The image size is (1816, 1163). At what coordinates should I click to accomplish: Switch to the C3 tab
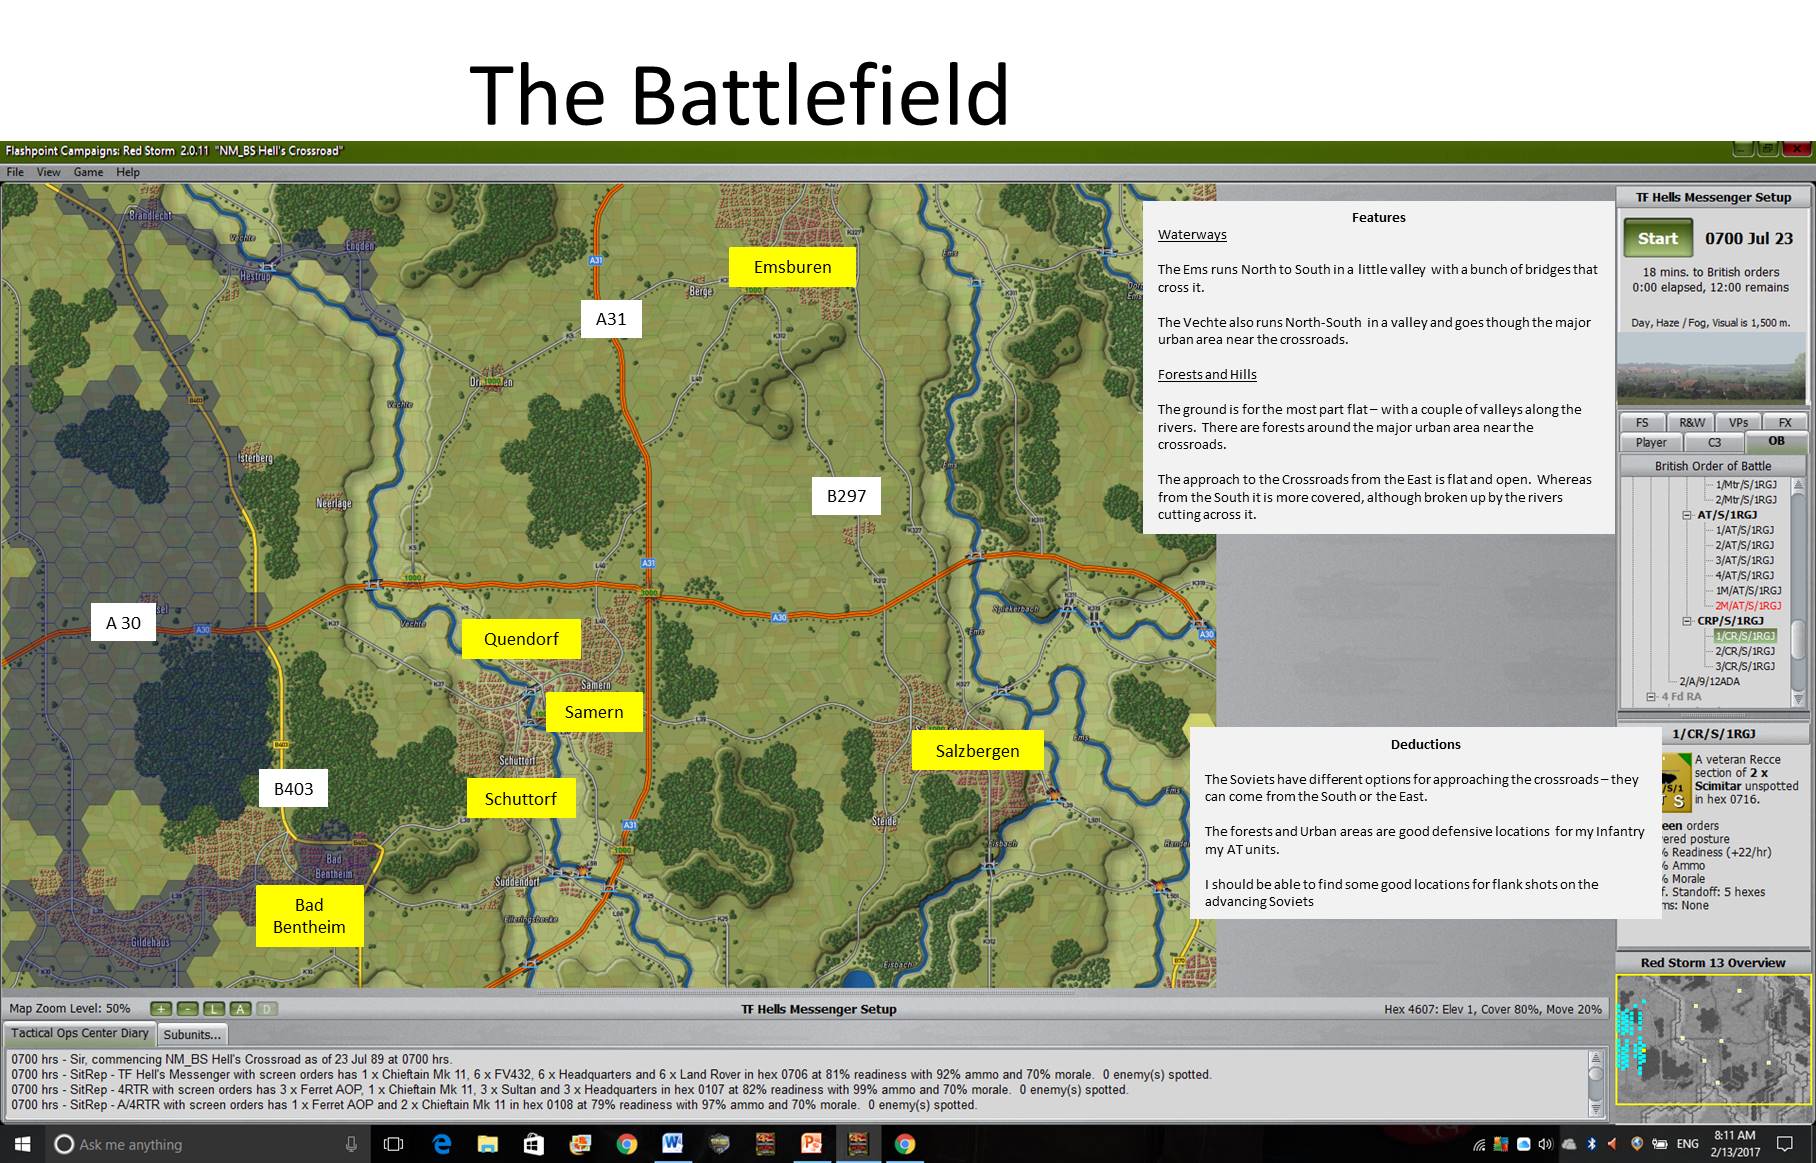point(1714,442)
